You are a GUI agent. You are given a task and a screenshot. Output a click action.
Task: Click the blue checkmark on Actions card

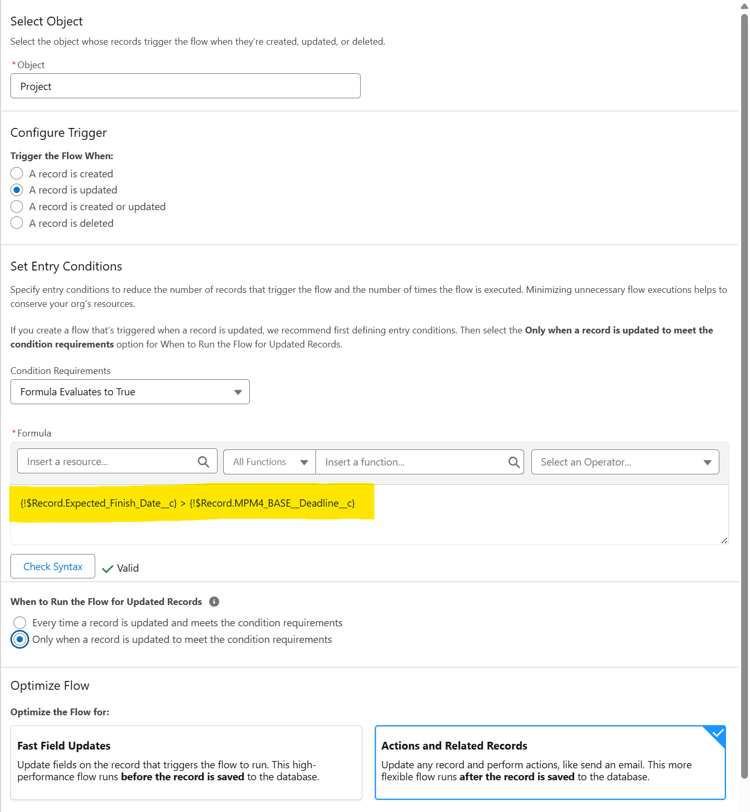pyautogui.click(x=716, y=735)
